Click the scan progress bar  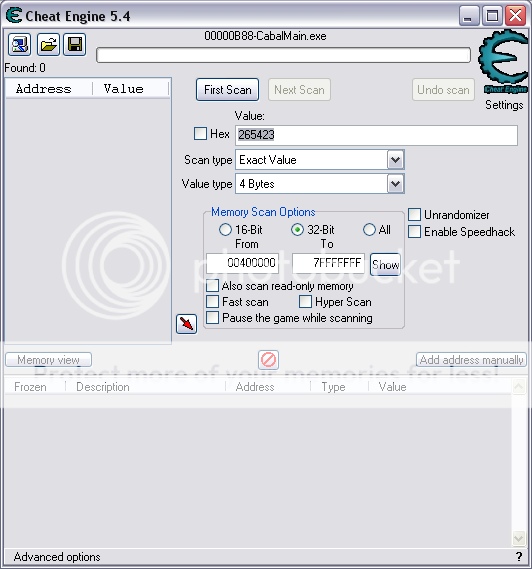[283, 55]
